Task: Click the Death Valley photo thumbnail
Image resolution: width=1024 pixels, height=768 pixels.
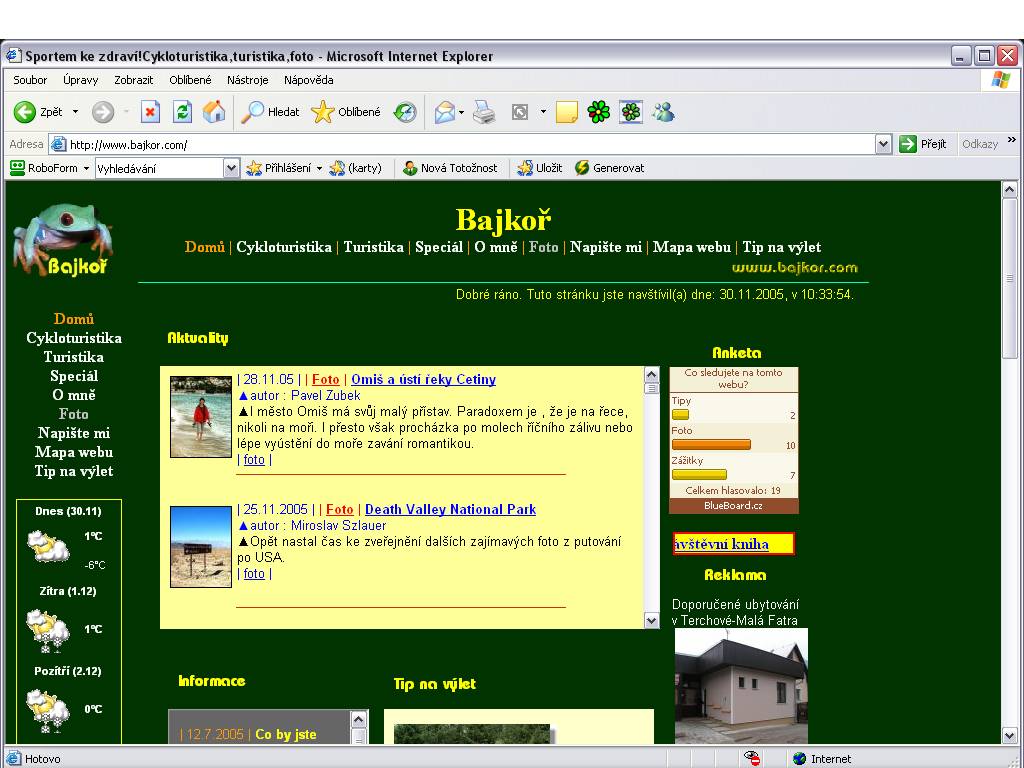Action: pos(200,547)
